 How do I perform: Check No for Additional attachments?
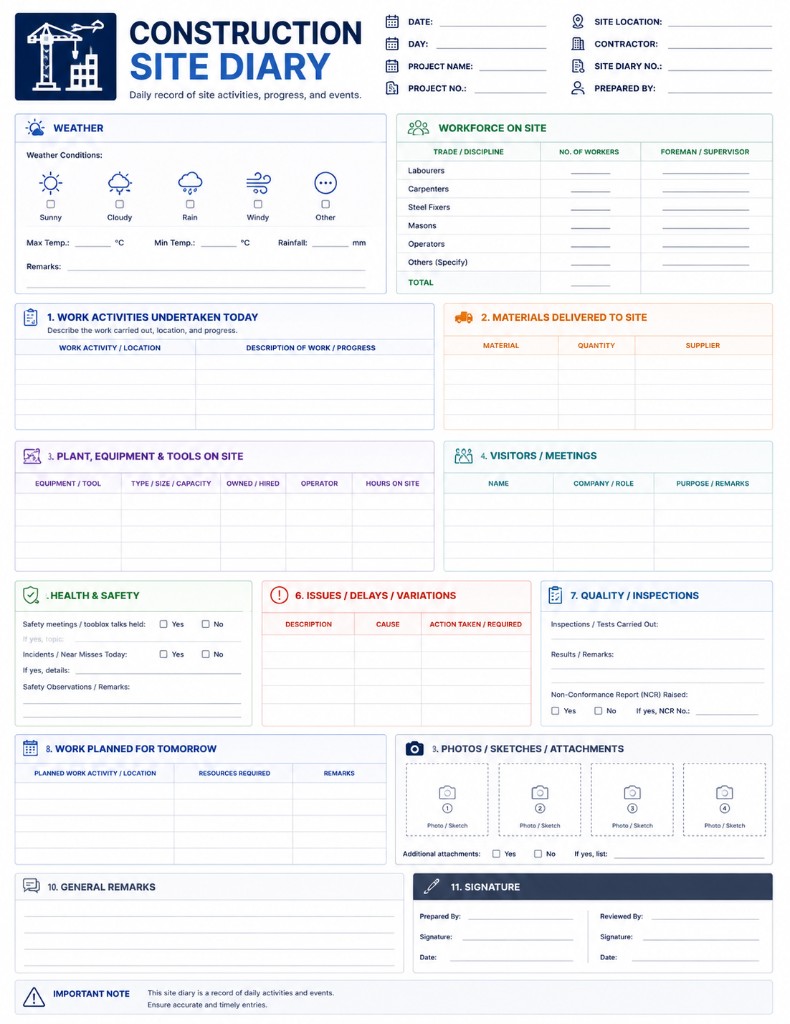538,854
